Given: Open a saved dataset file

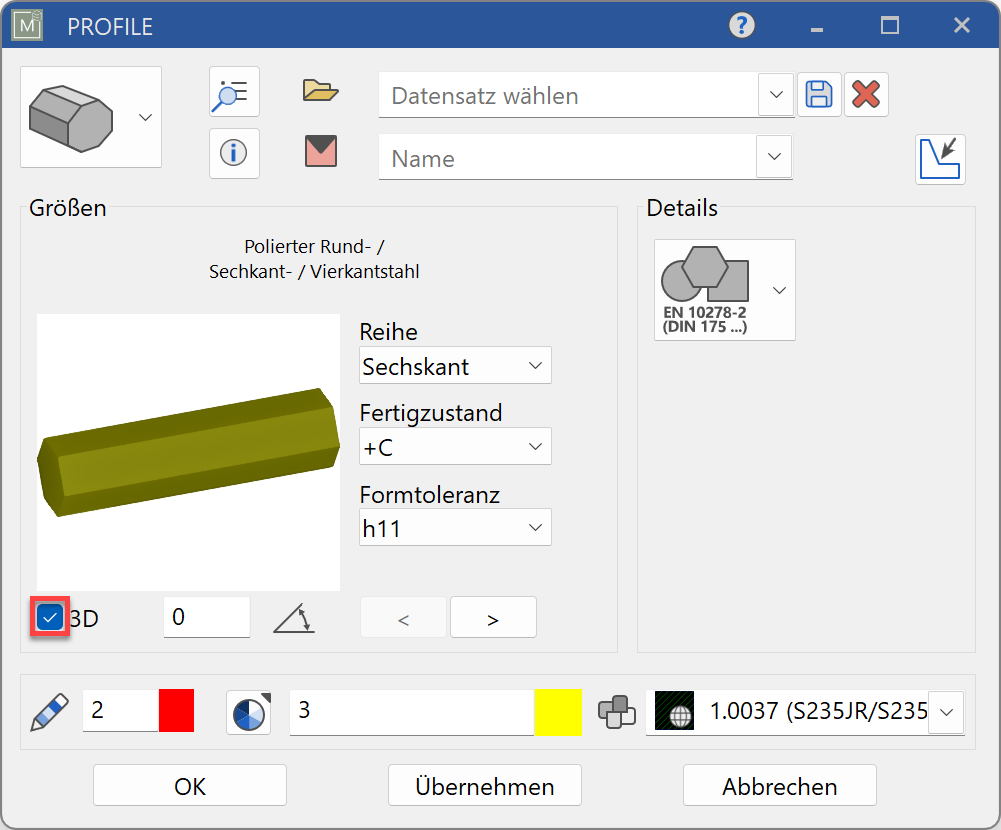Looking at the screenshot, I should [x=320, y=90].
